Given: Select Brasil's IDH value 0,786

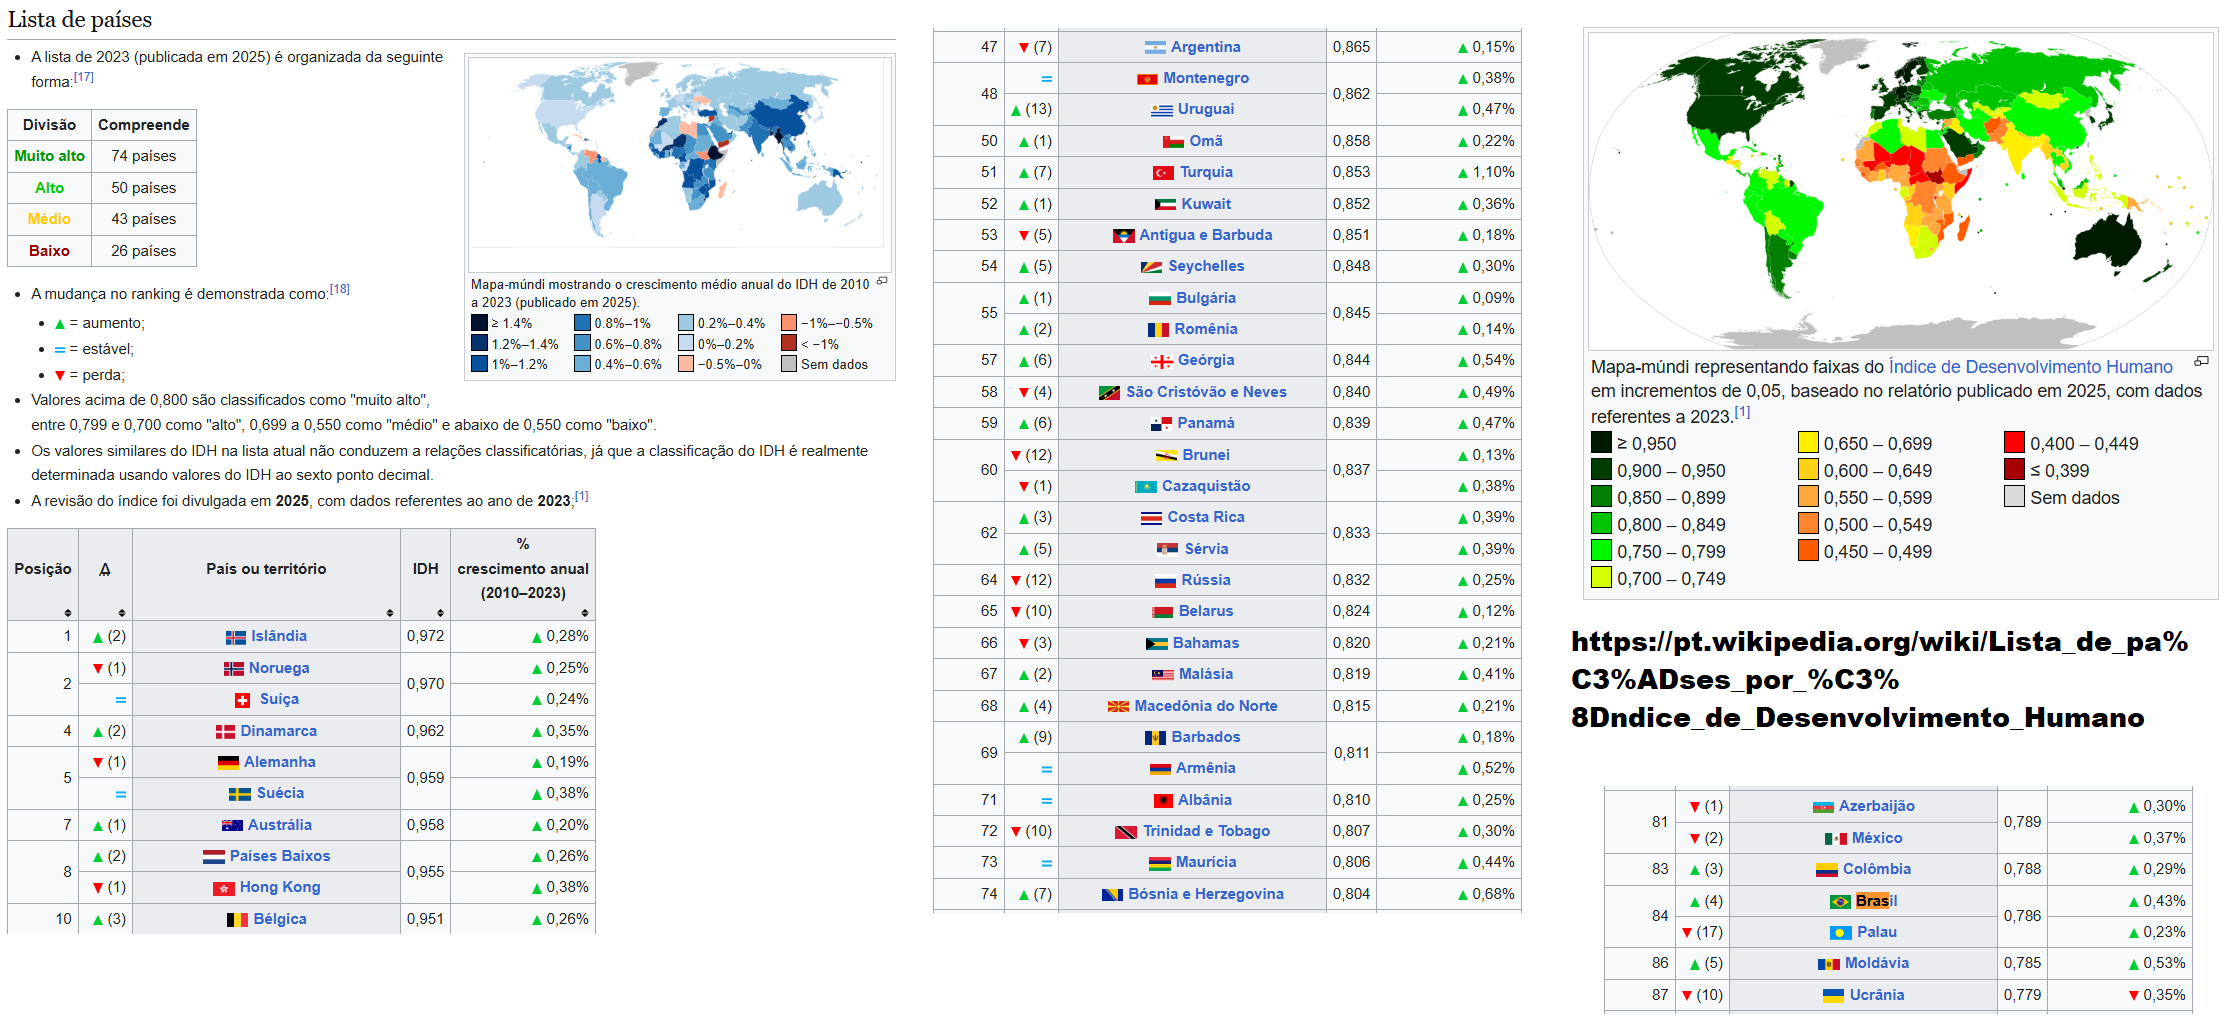Looking at the screenshot, I should (x=2023, y=917).
